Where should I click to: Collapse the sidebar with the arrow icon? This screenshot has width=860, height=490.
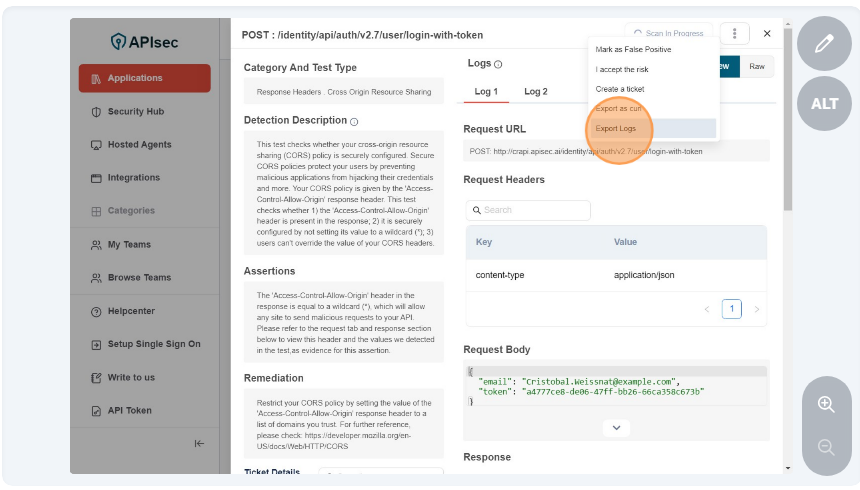199,443
